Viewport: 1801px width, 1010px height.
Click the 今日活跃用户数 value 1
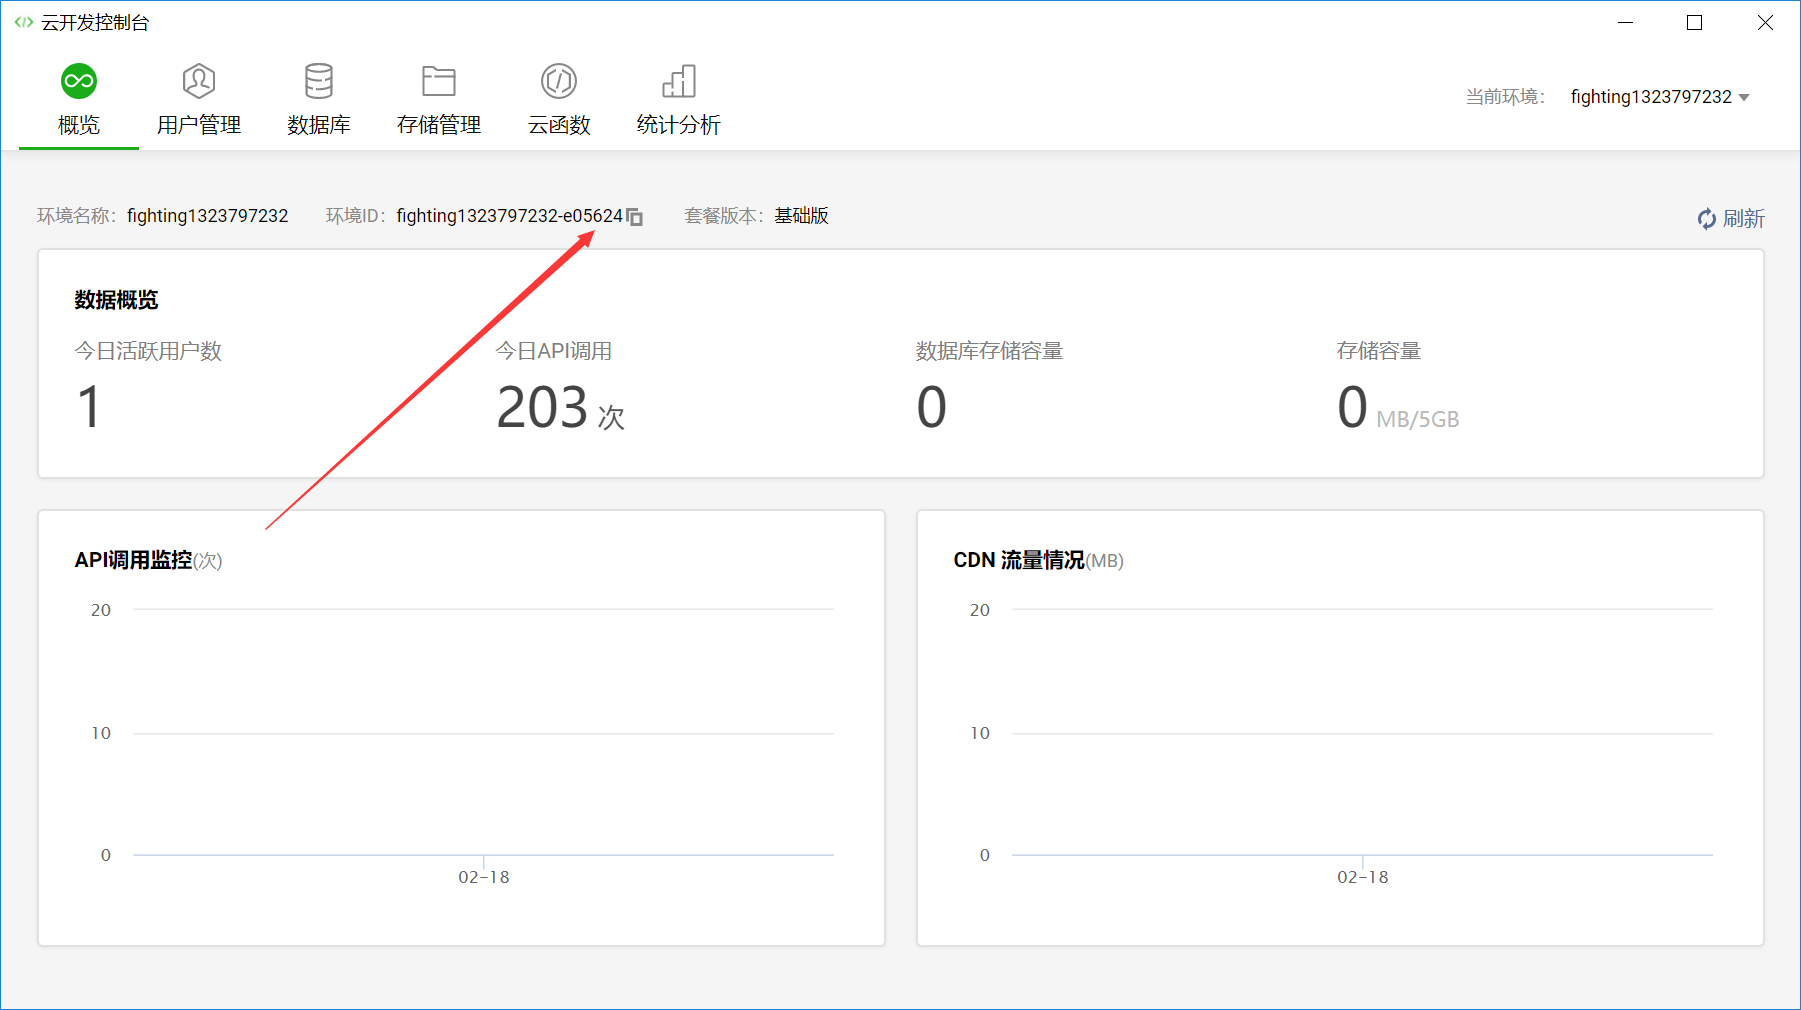coord(89,408)
